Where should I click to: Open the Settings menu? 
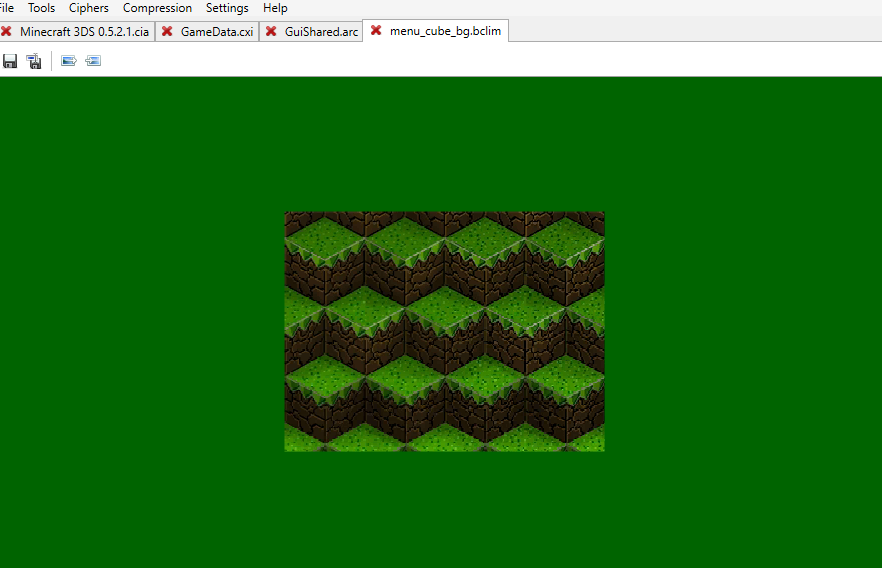[x=227, y=8]
